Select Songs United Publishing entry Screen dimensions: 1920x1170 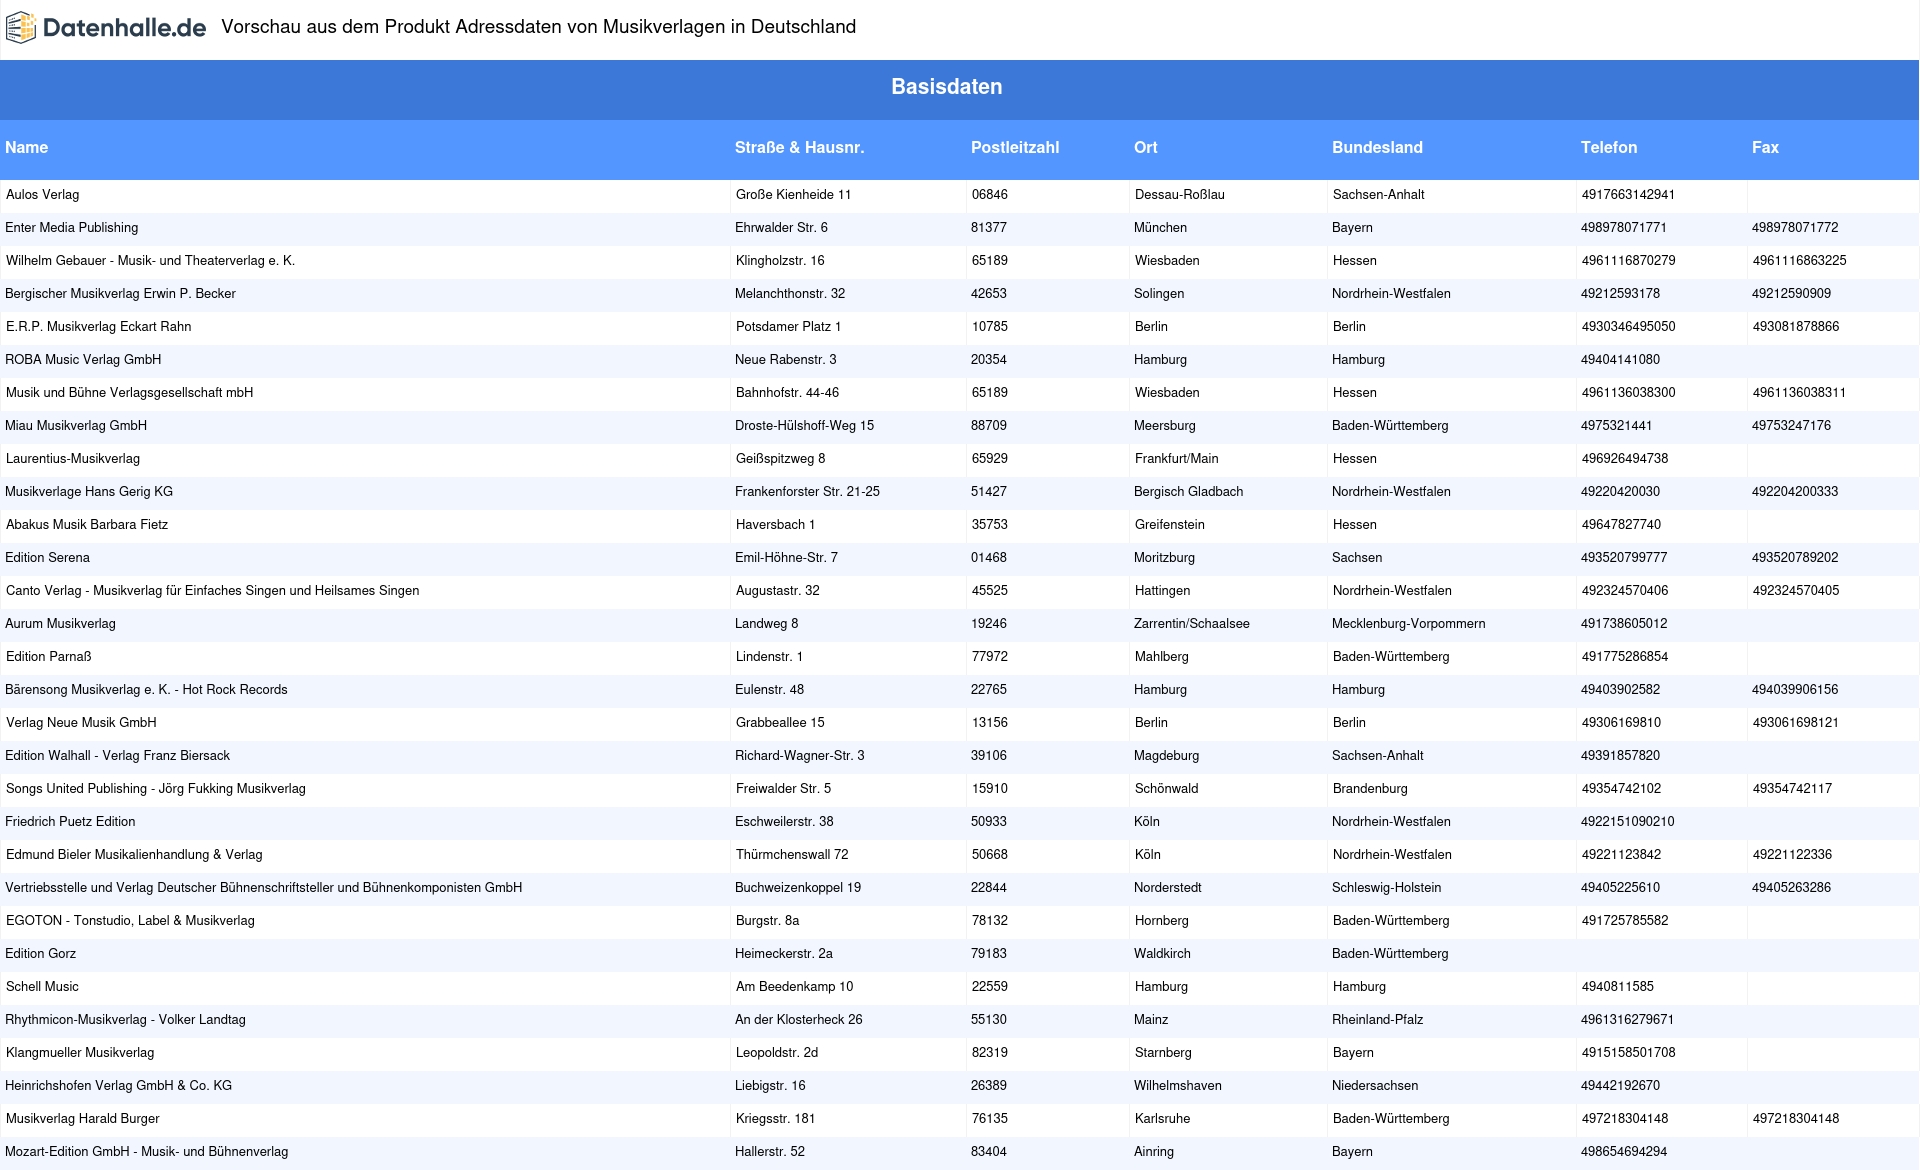[155, 789]
